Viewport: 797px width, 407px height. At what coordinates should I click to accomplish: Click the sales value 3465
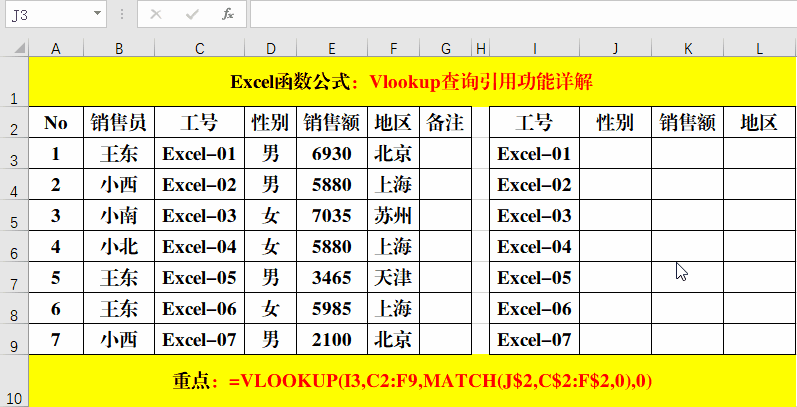(x=332, y=277)
